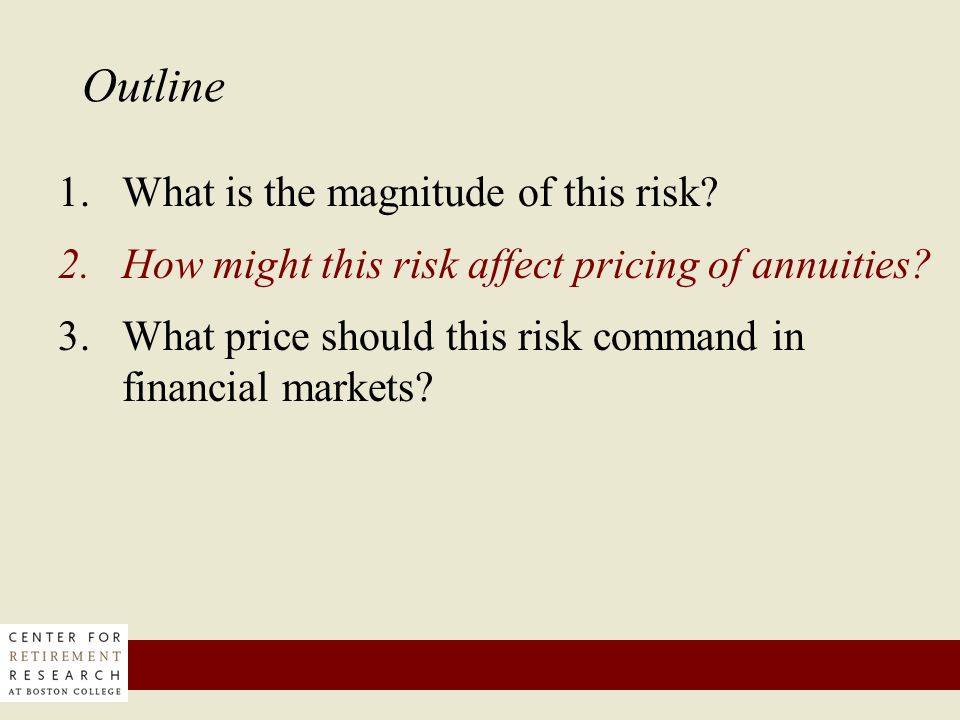Click list number 3 marker
The image size is (960, 720).
73,337
